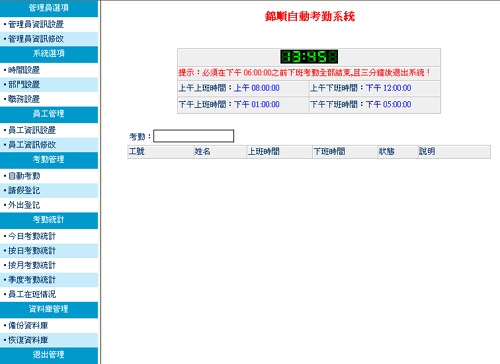This screenshot has width=500, height=364.
Task: Open 外出登記 page
Action: [24, 205]
